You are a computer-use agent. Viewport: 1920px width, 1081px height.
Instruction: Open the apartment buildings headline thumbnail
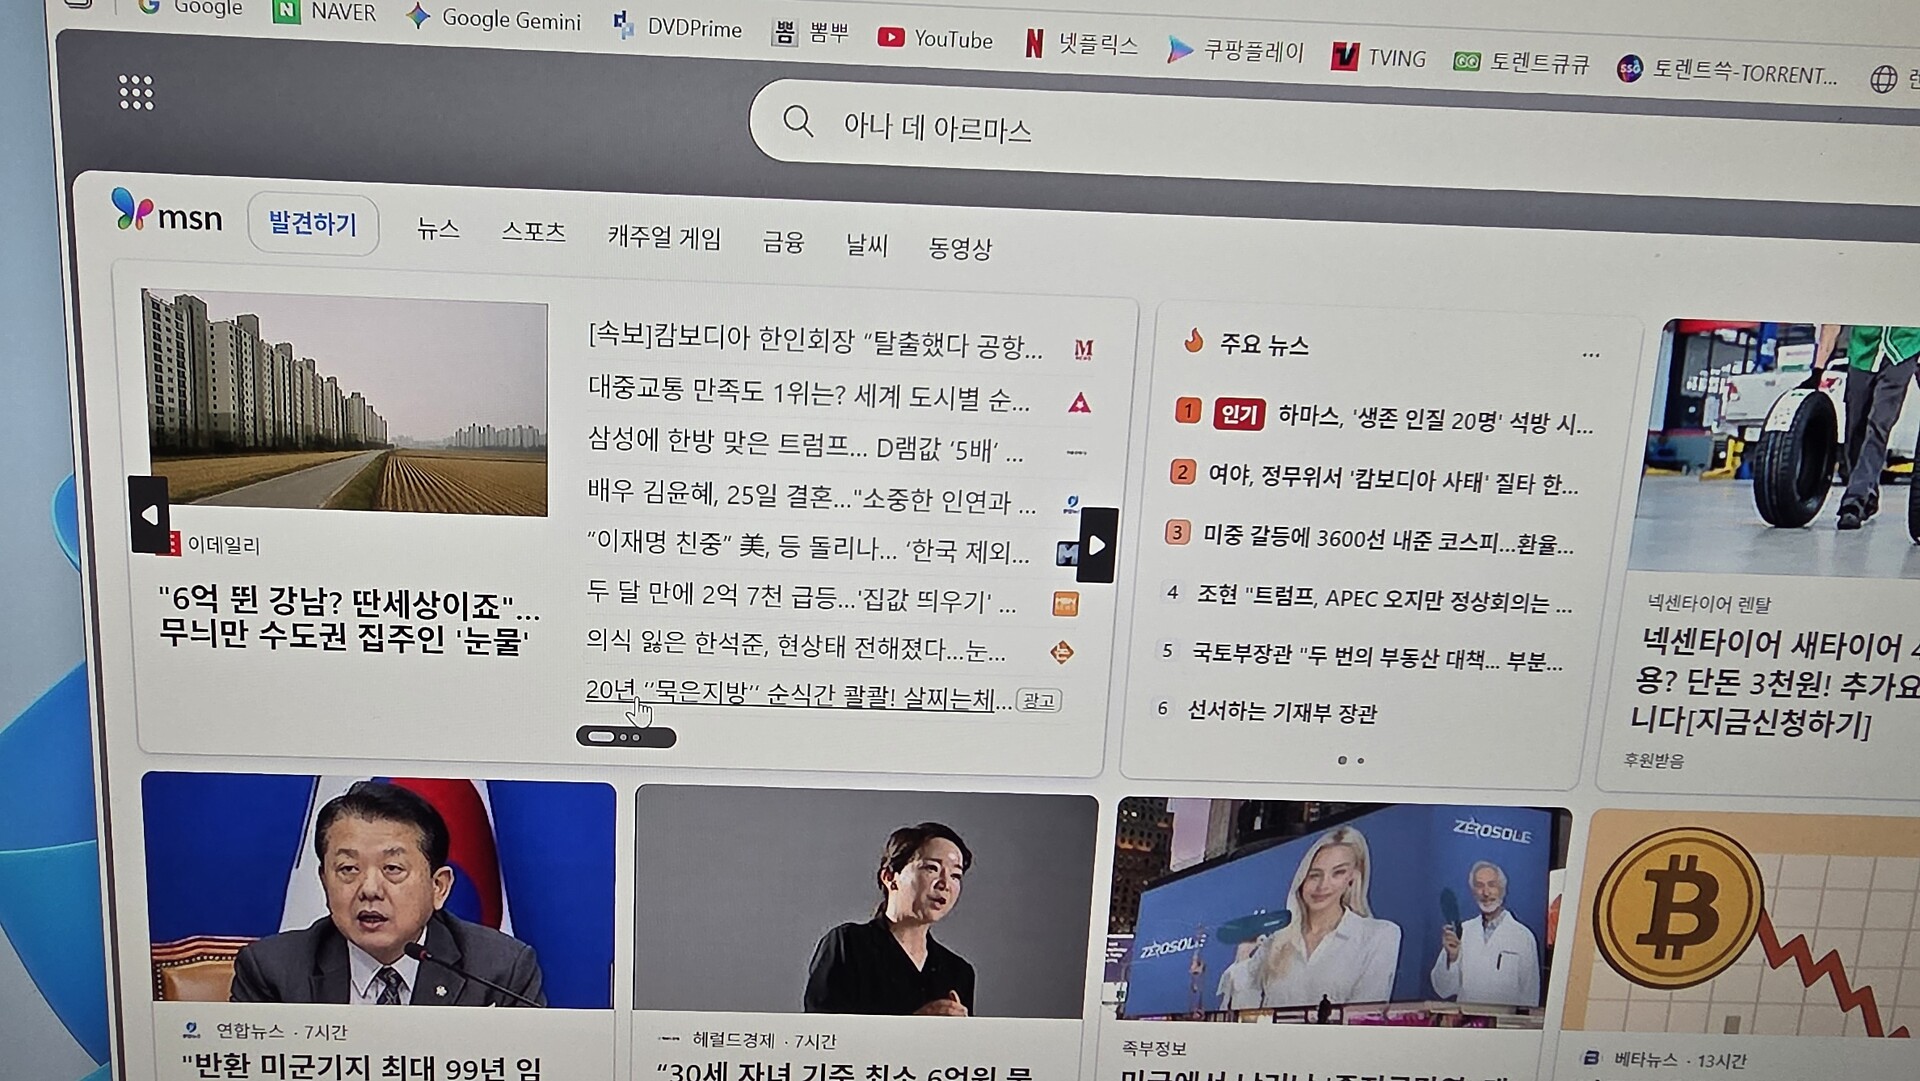pos(346,405)
